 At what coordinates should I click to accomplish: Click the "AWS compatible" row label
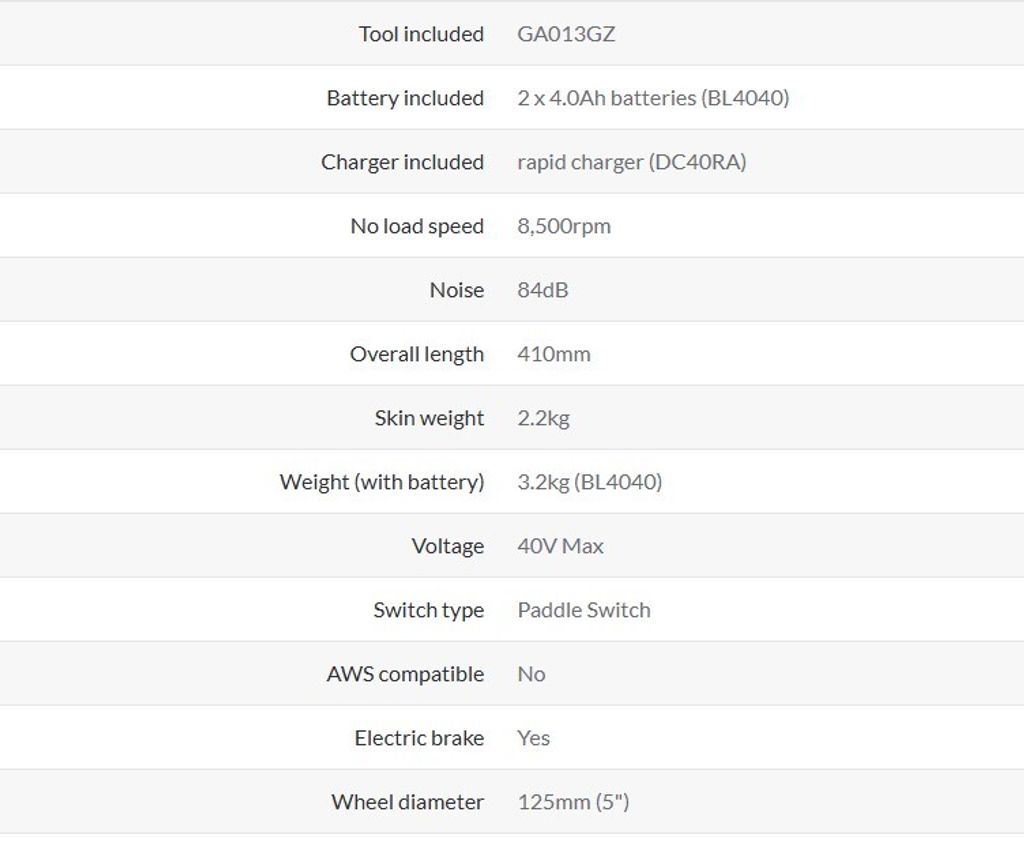(x=405, y=674)
